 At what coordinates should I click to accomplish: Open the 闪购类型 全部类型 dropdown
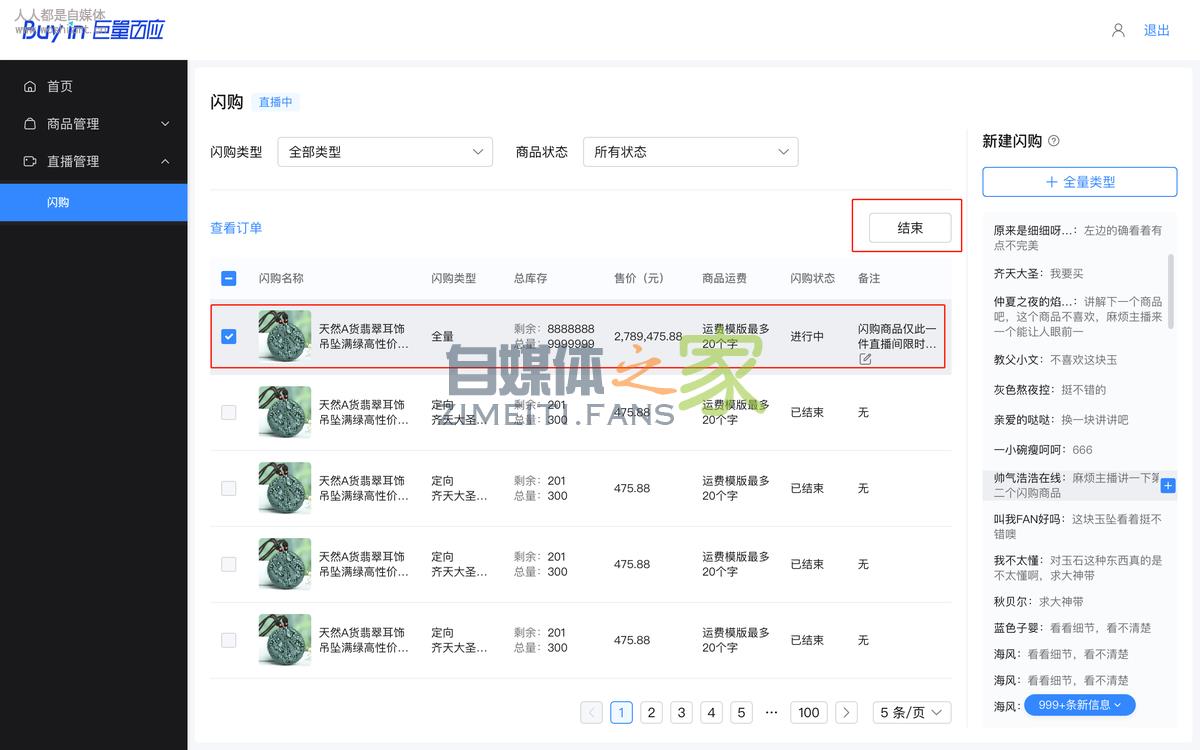(x=385, y=151)
